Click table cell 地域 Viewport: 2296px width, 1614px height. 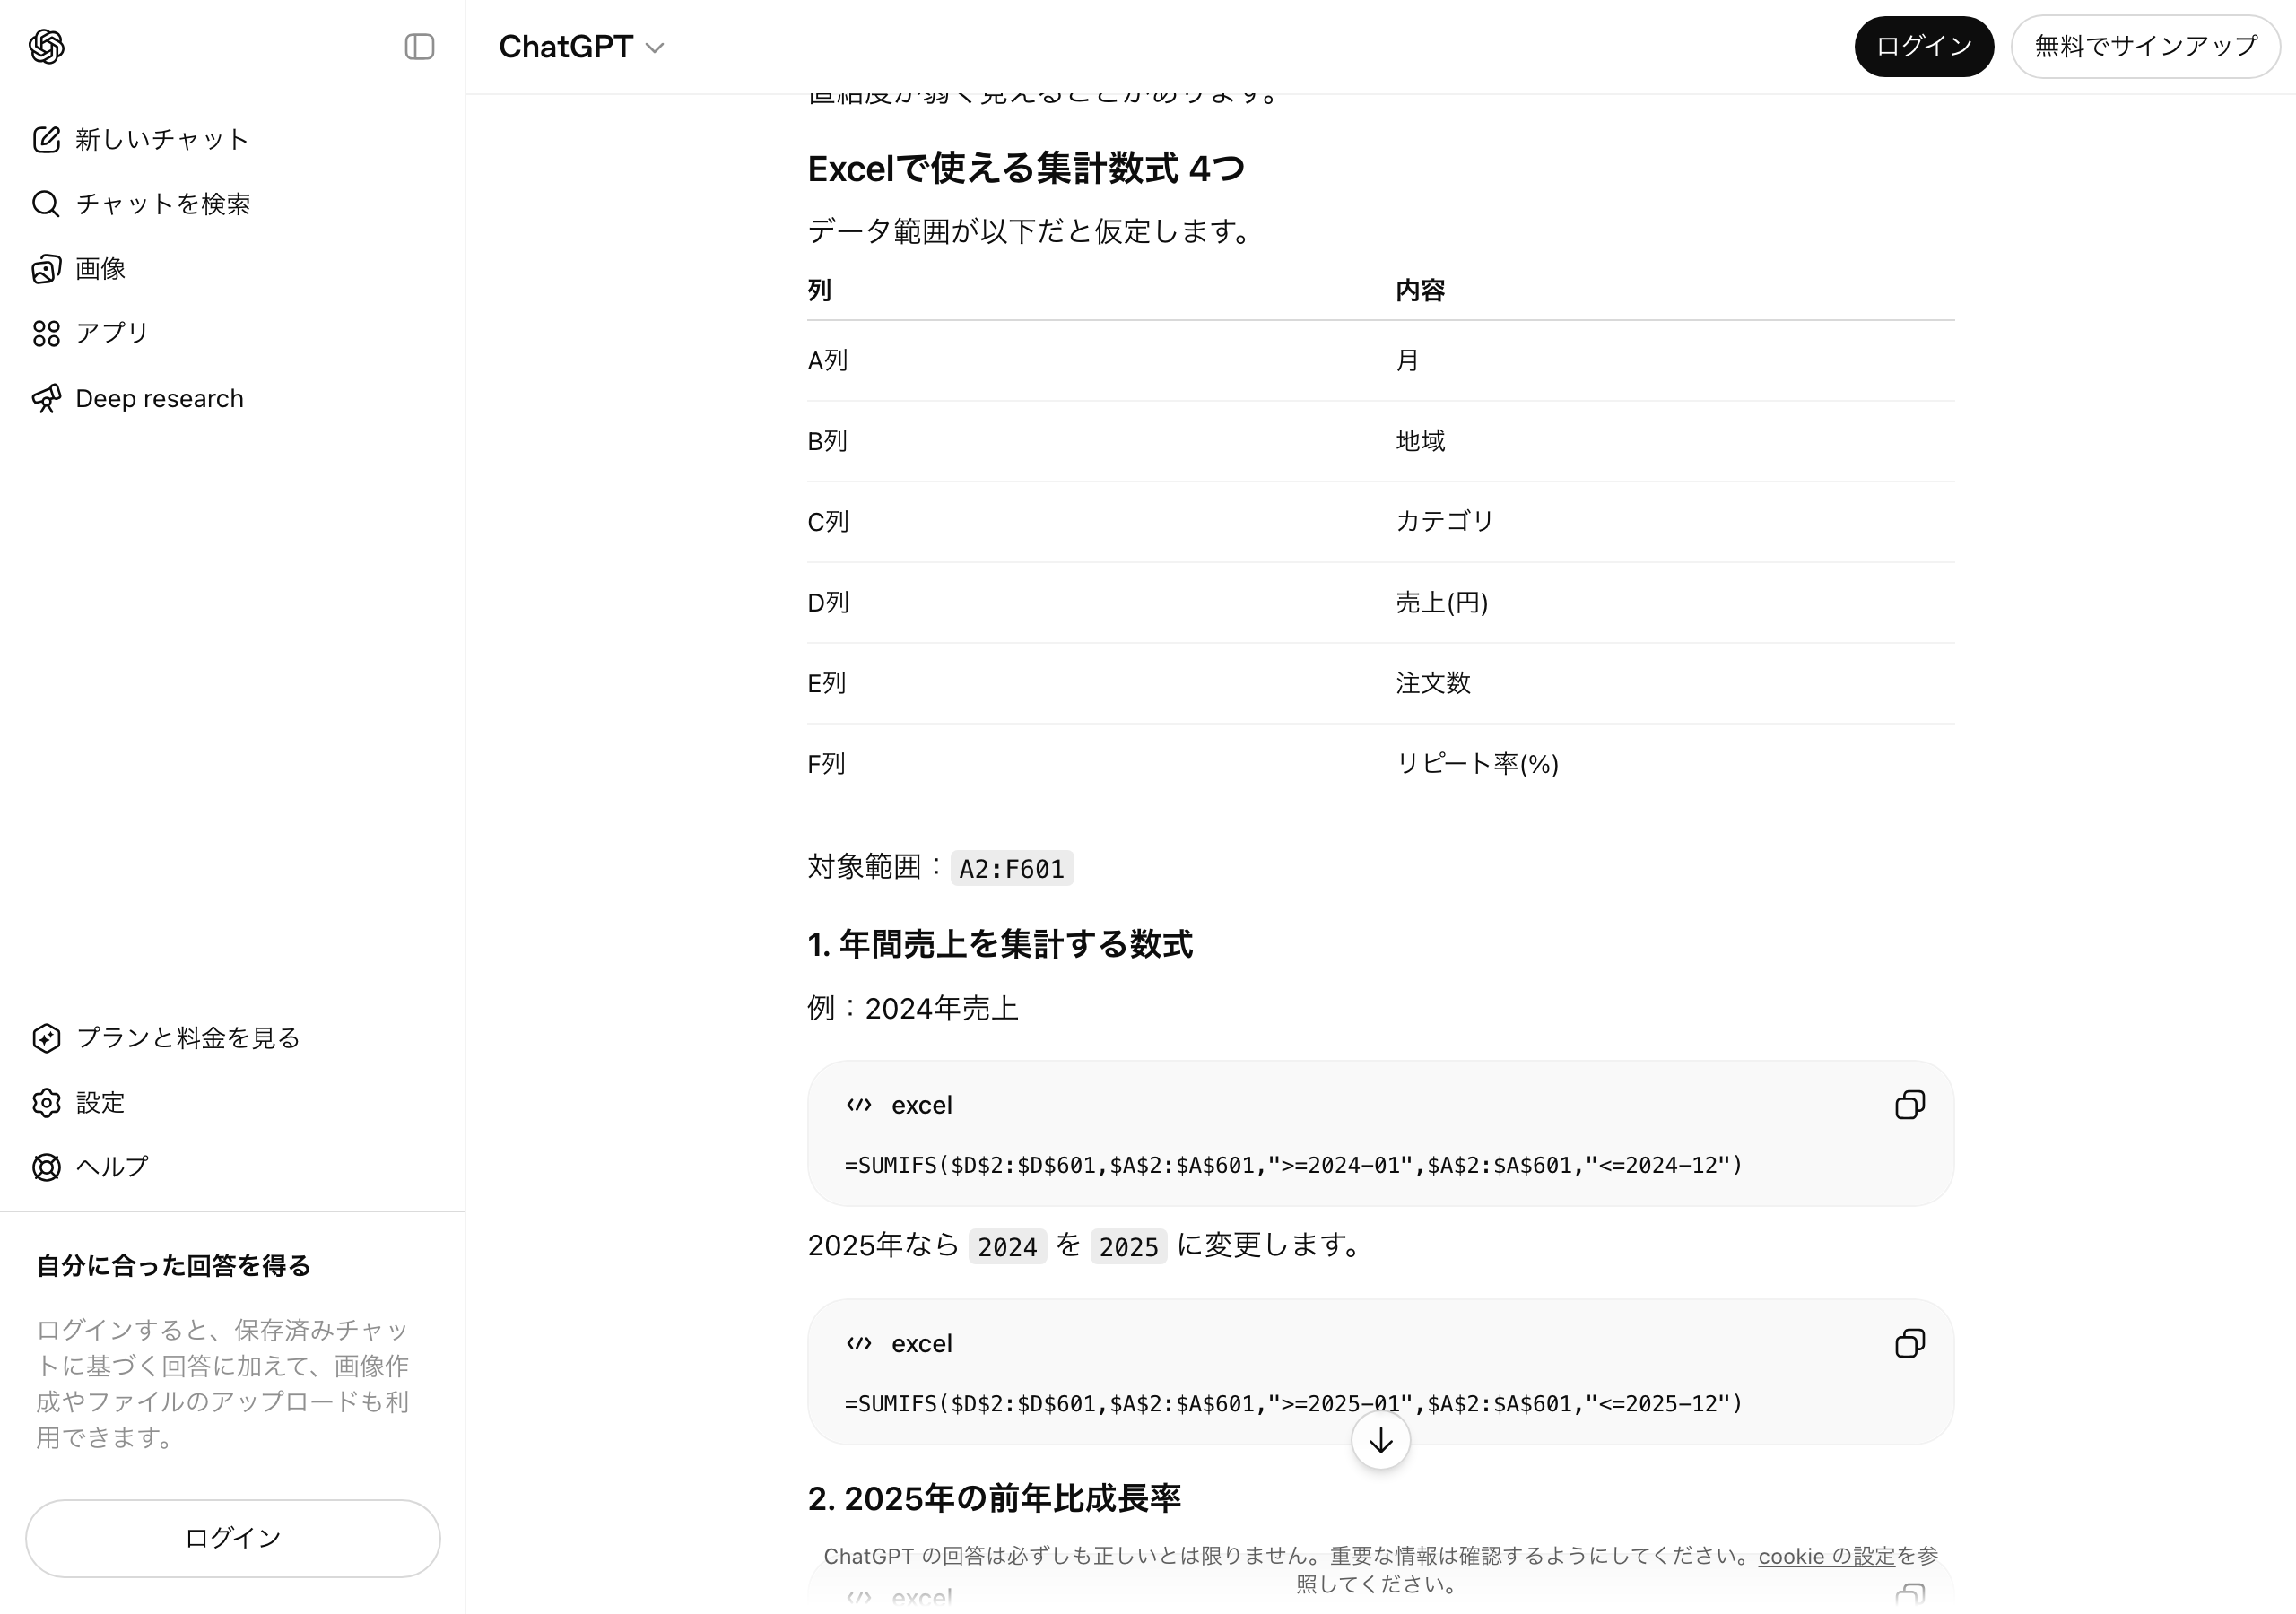1420,441
